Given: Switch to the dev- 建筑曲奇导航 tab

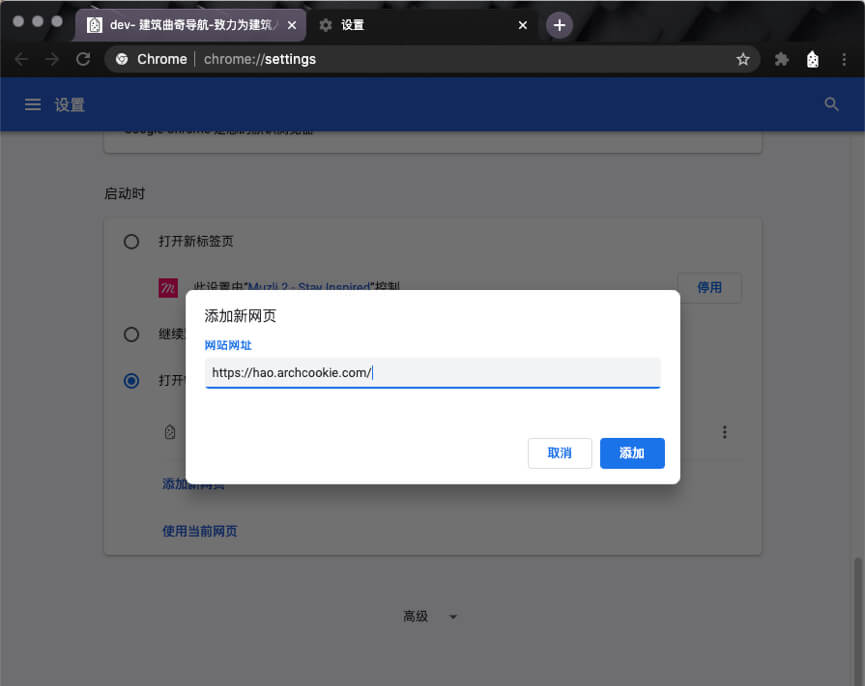Looking at the screenshot, I should point(190,25).
